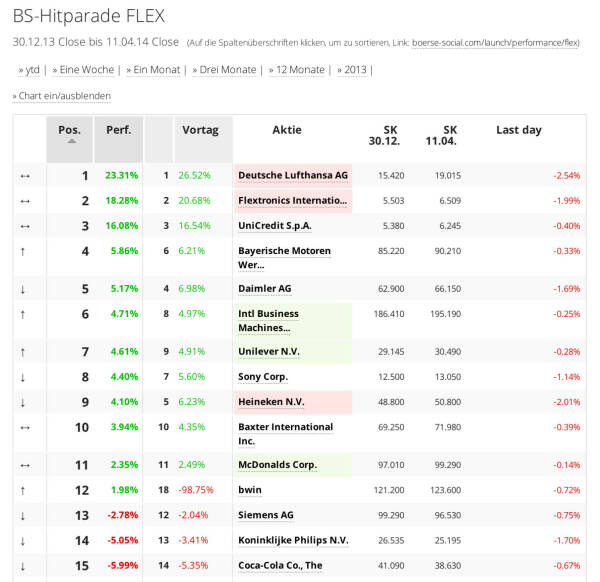Click the pink Heineken N.V. cell

[292, 402]
